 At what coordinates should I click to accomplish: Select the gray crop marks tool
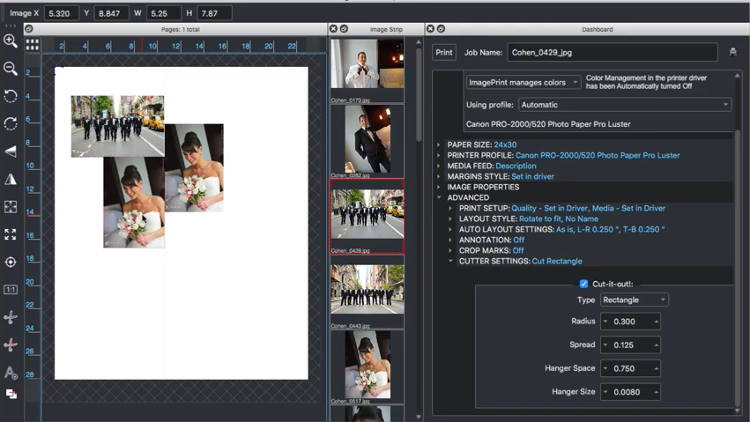[x=11, y=317]
